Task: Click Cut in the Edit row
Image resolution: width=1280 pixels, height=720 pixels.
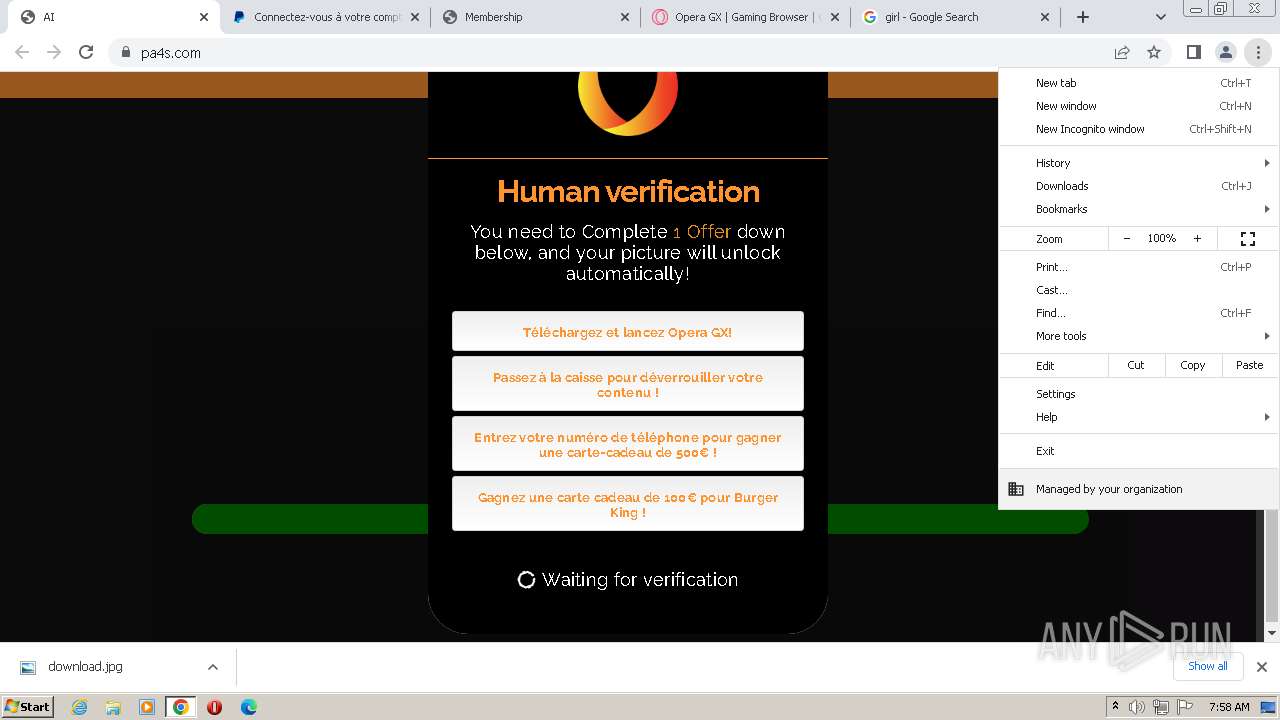Action: tap(1136, 365)
